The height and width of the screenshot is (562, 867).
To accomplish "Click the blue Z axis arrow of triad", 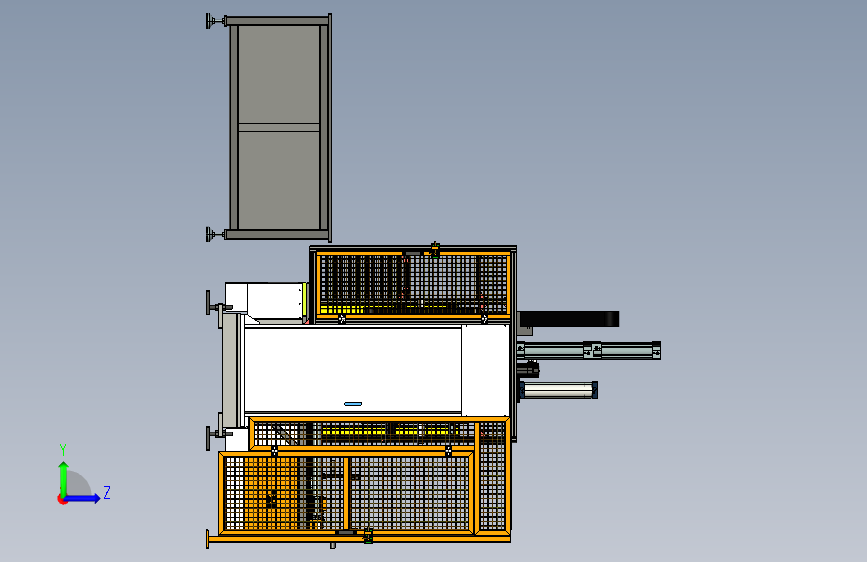I will tap(83, 498).
